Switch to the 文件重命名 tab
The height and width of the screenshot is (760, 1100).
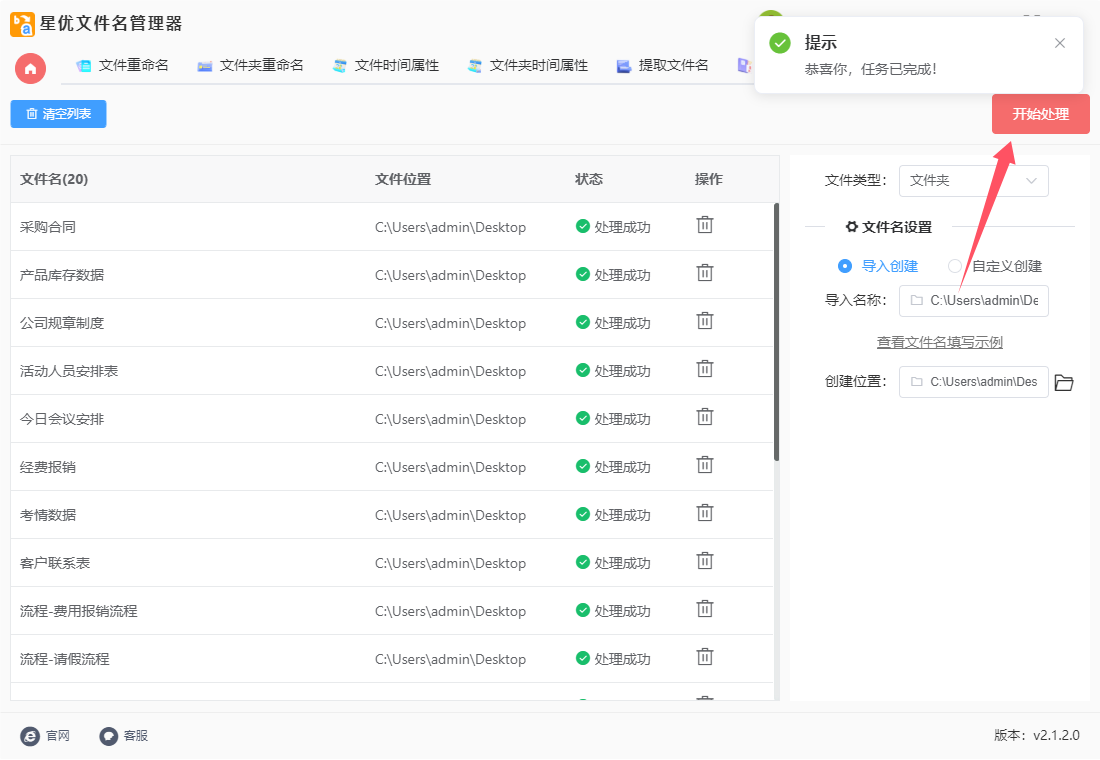pos(123,65)
